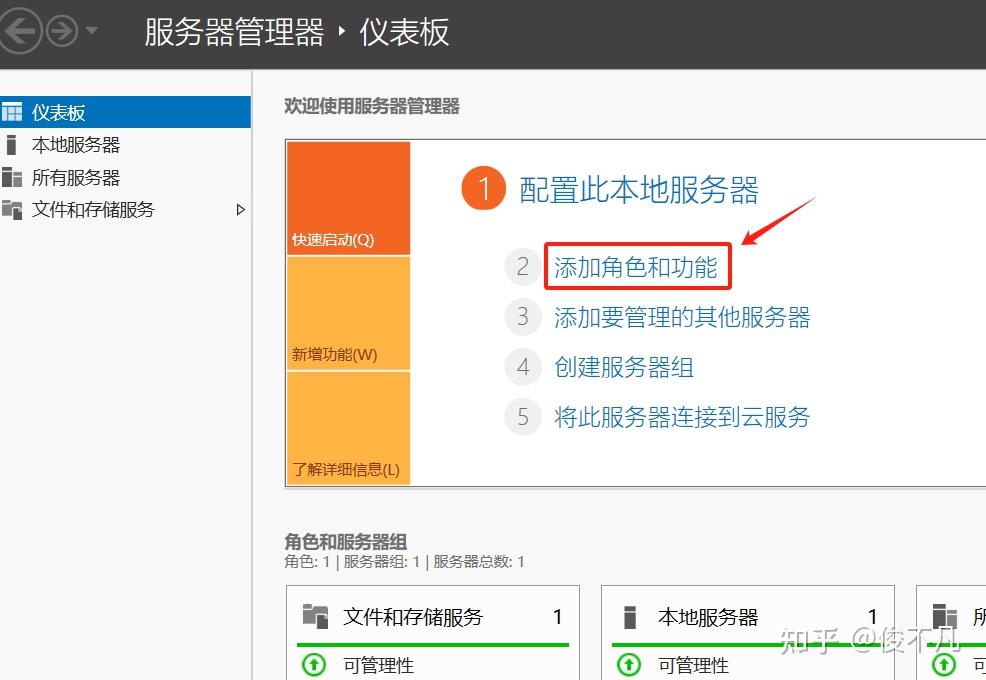Select the 仪表板 dashboard sidebar item

(125, 112)
